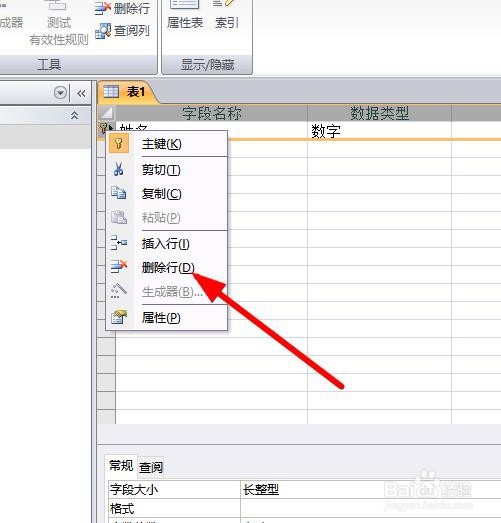The image size is (501, 523).
Task: Click the Properties icon in context menu
Action: tap(119, 317)
